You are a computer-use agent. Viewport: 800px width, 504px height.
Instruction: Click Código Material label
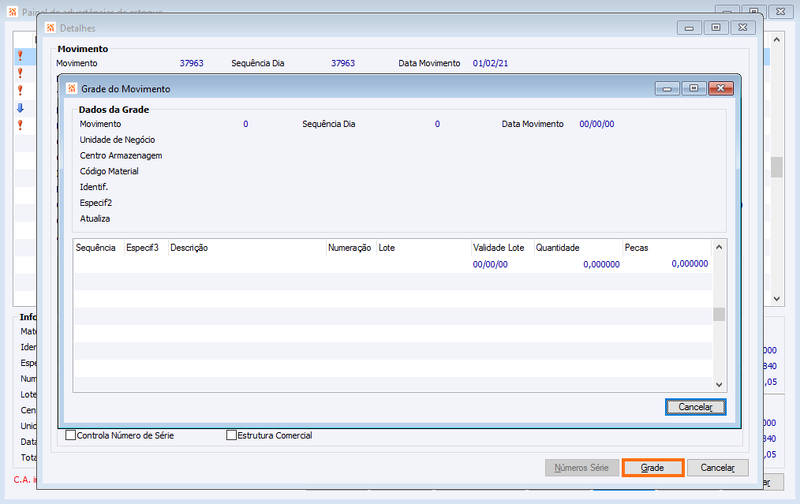click(x=109, y=171)
